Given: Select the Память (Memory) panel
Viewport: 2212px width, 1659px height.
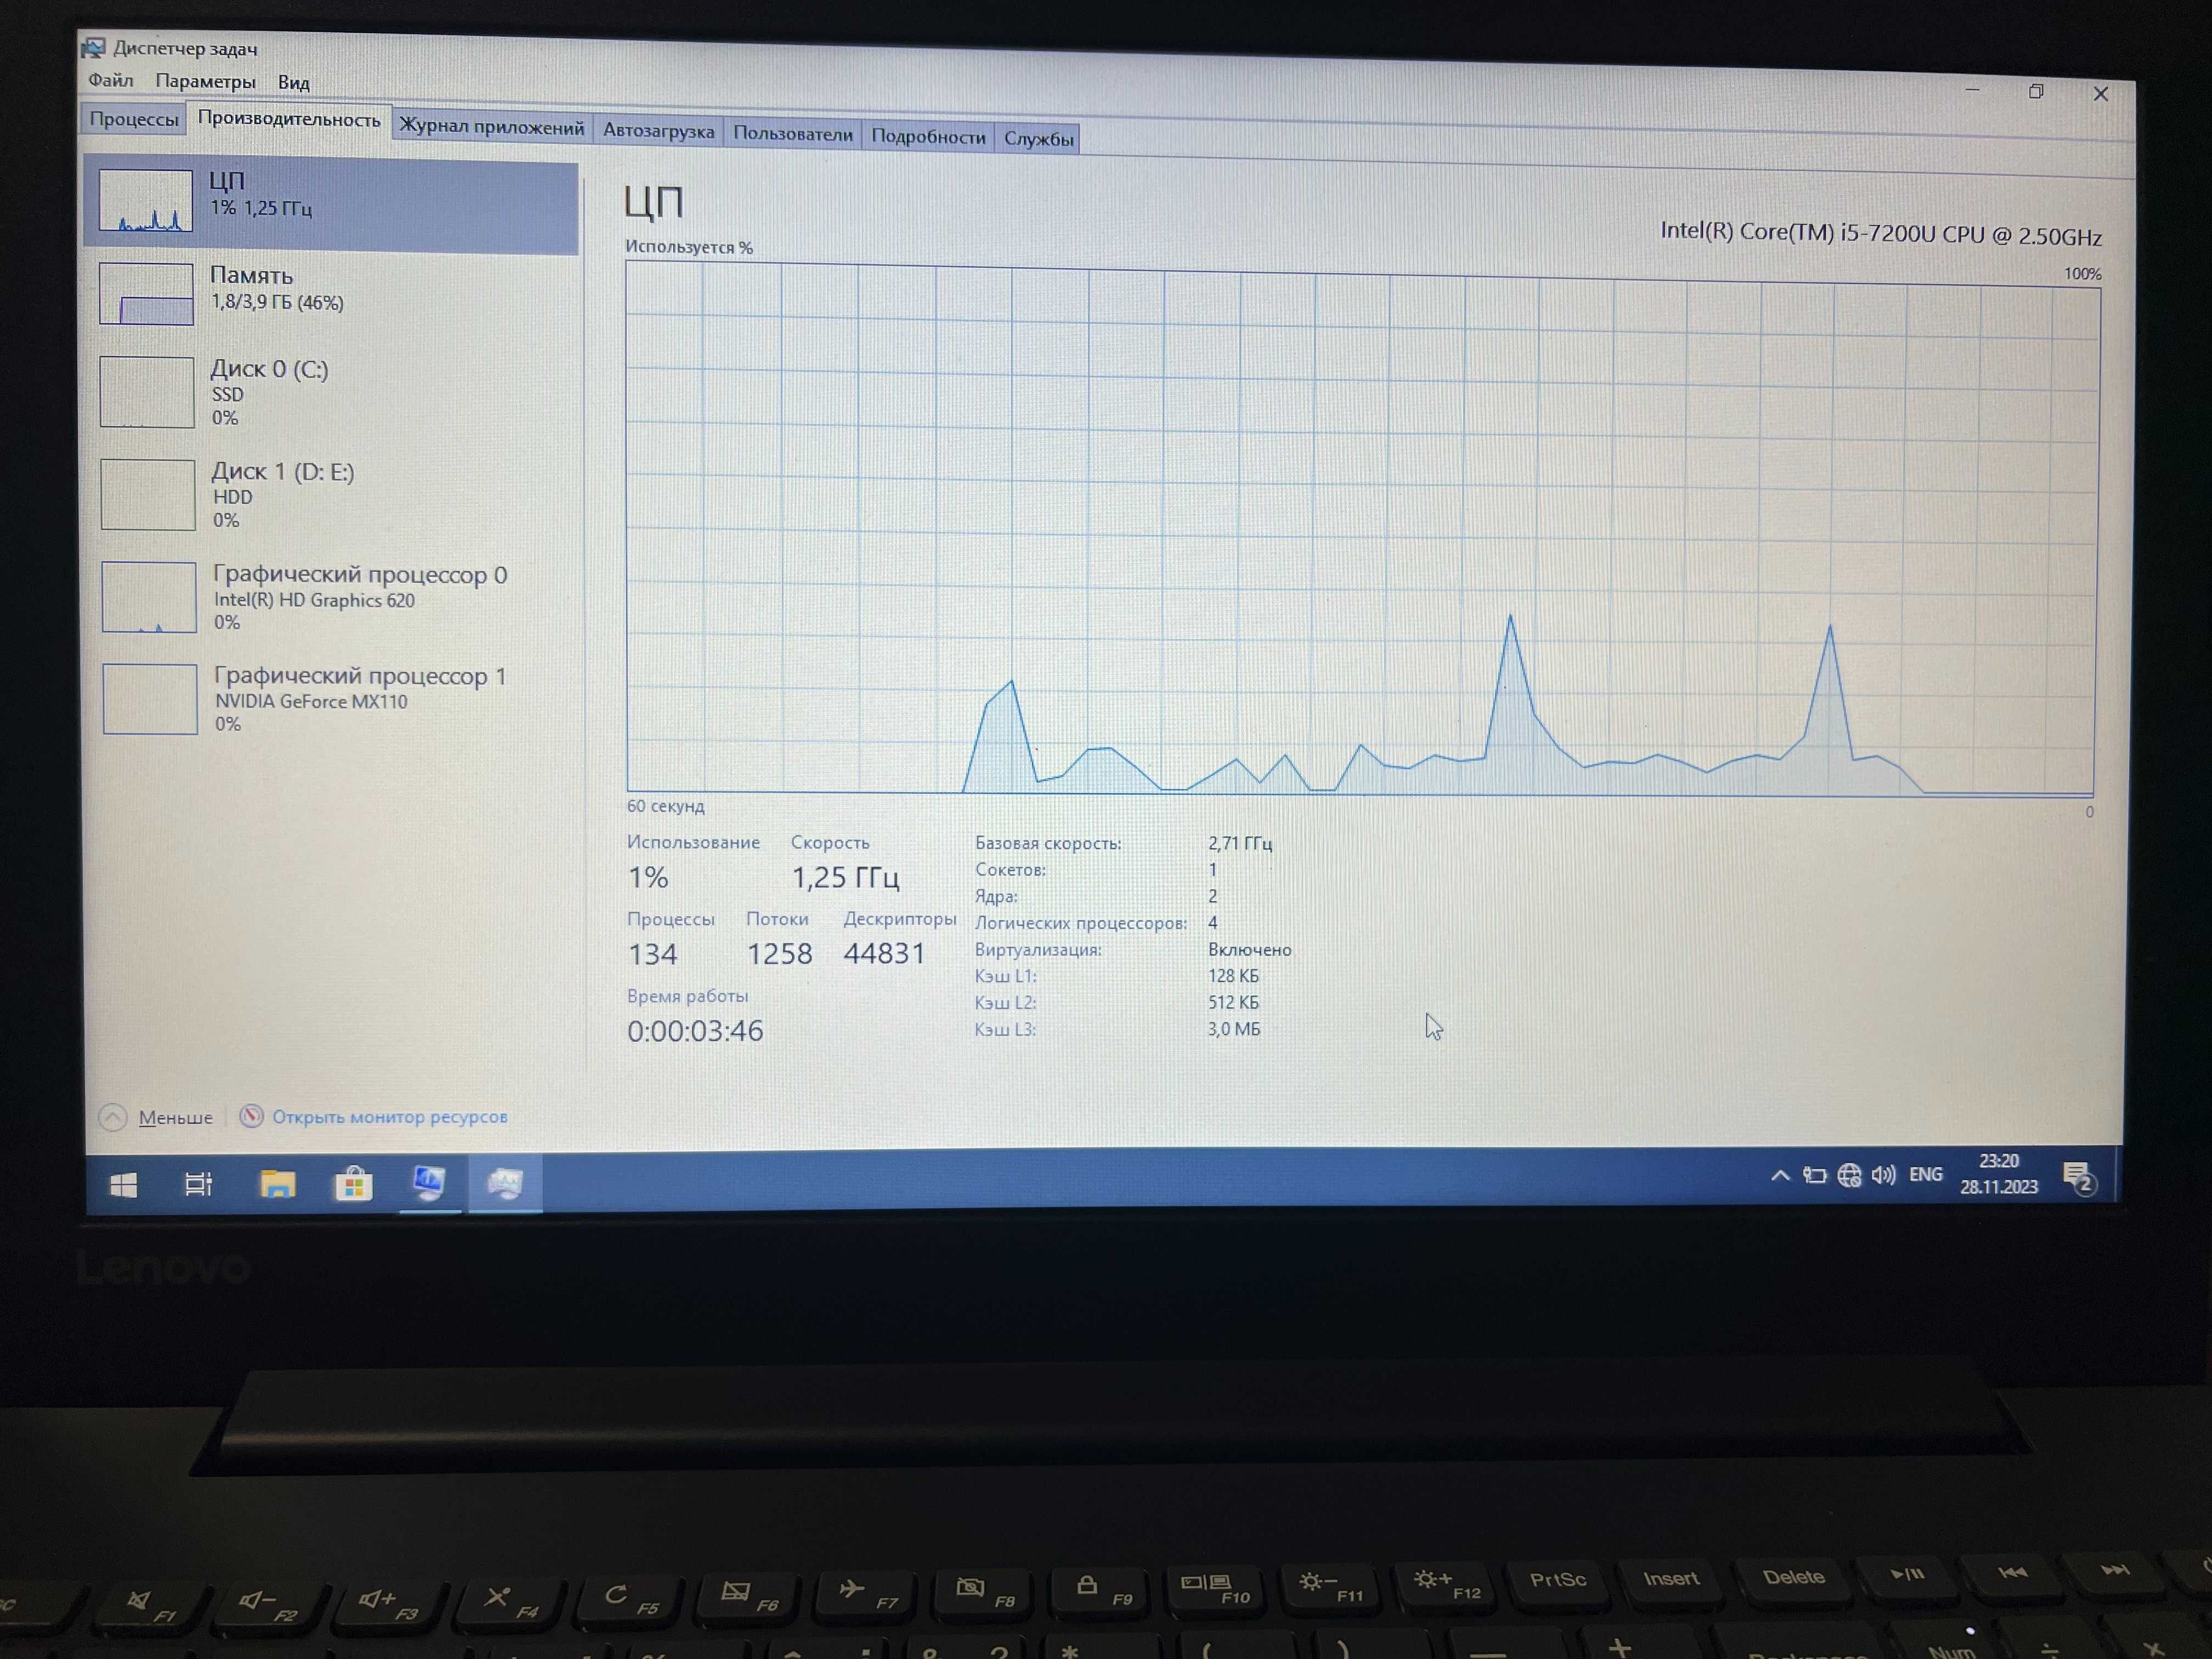Looking at the screenshot, I should tap(331, 295).
